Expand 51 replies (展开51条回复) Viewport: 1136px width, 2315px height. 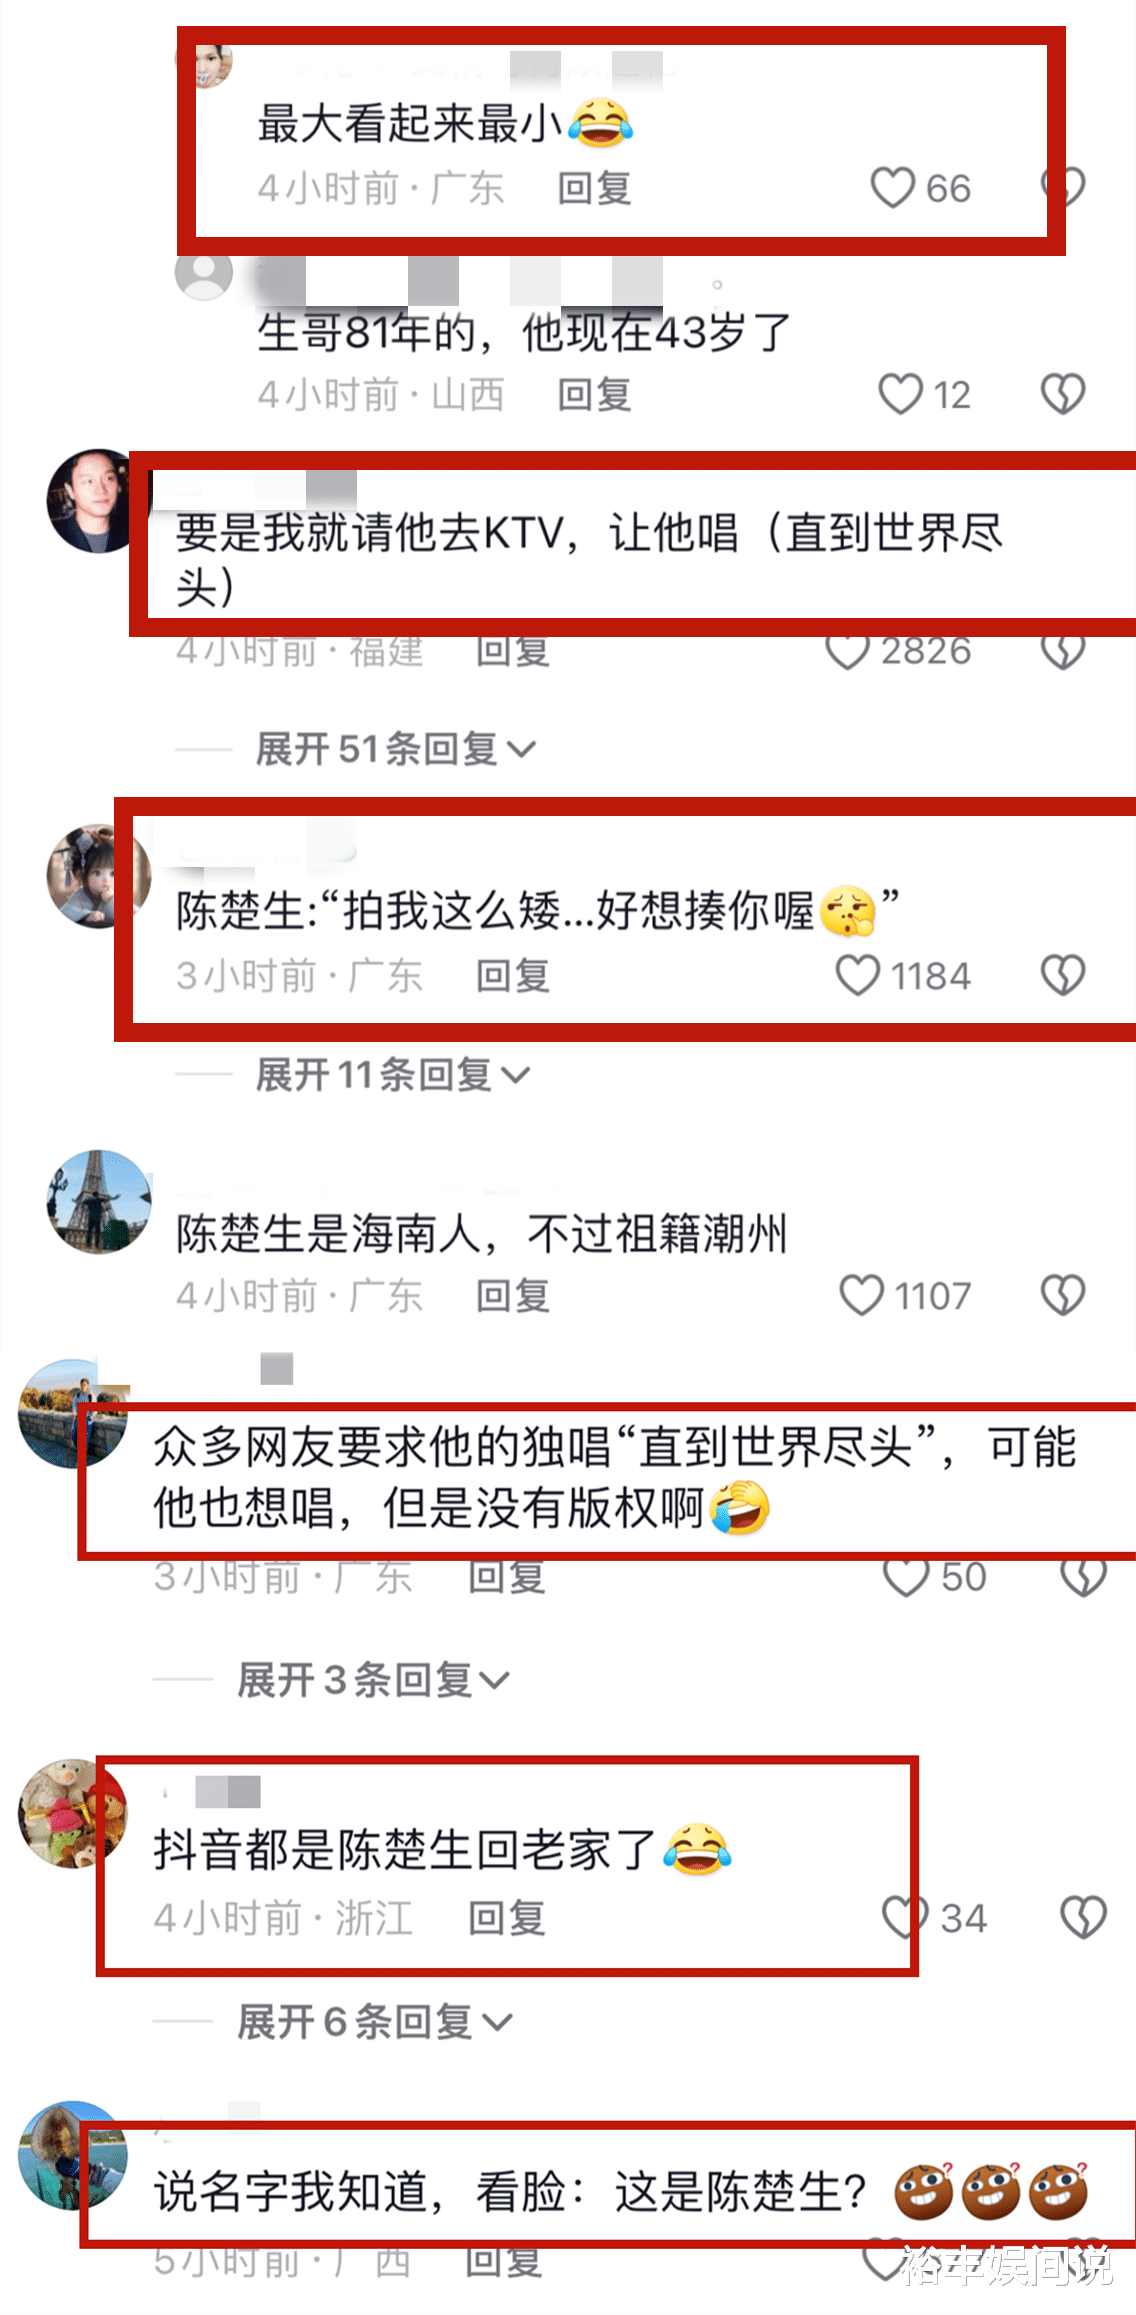point(396,748)
